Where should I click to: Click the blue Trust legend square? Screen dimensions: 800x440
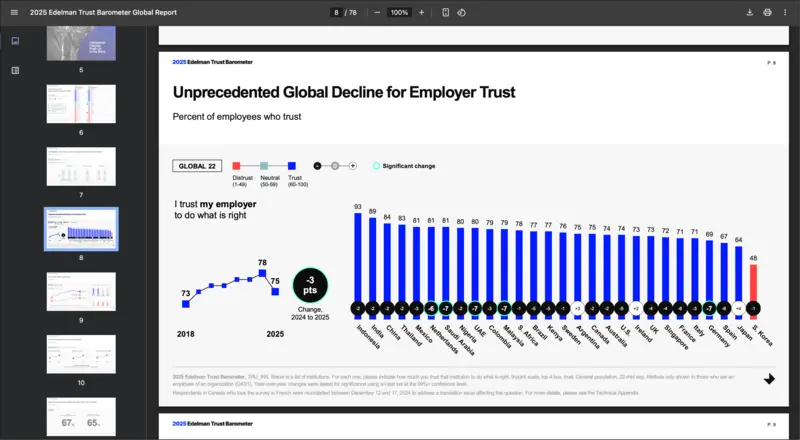point(292,166)
